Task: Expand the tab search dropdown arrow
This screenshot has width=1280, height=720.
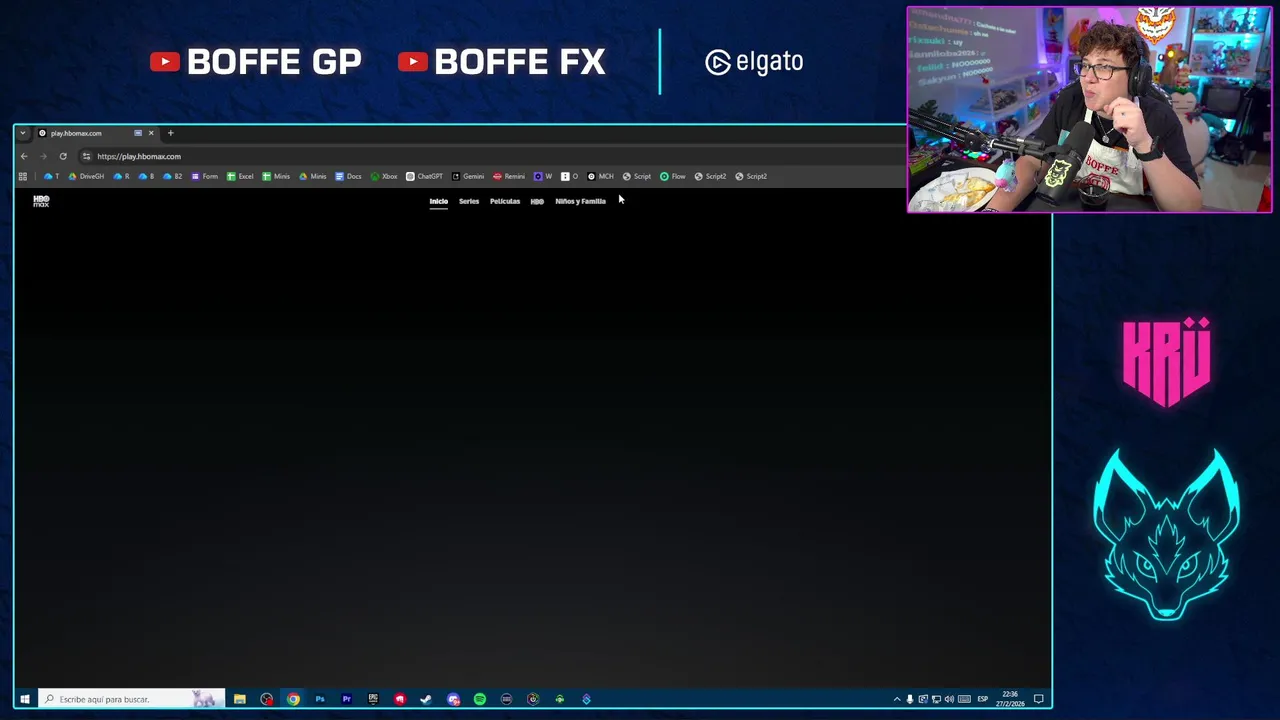Action: tap(22, 133)
